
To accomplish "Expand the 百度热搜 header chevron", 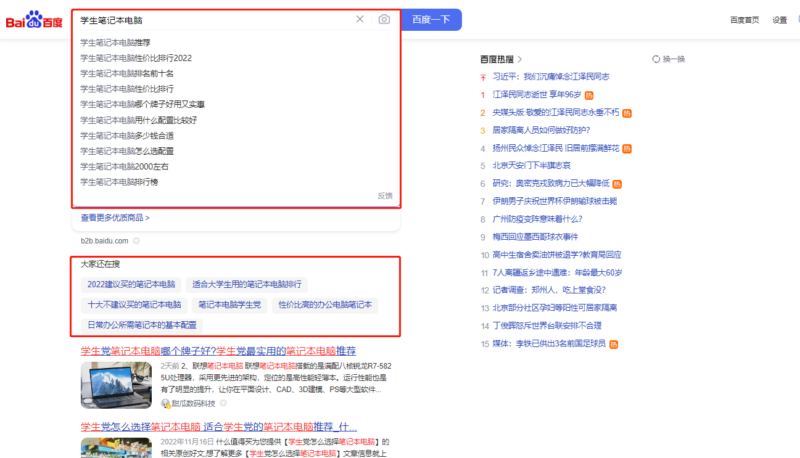I will 520,59.
